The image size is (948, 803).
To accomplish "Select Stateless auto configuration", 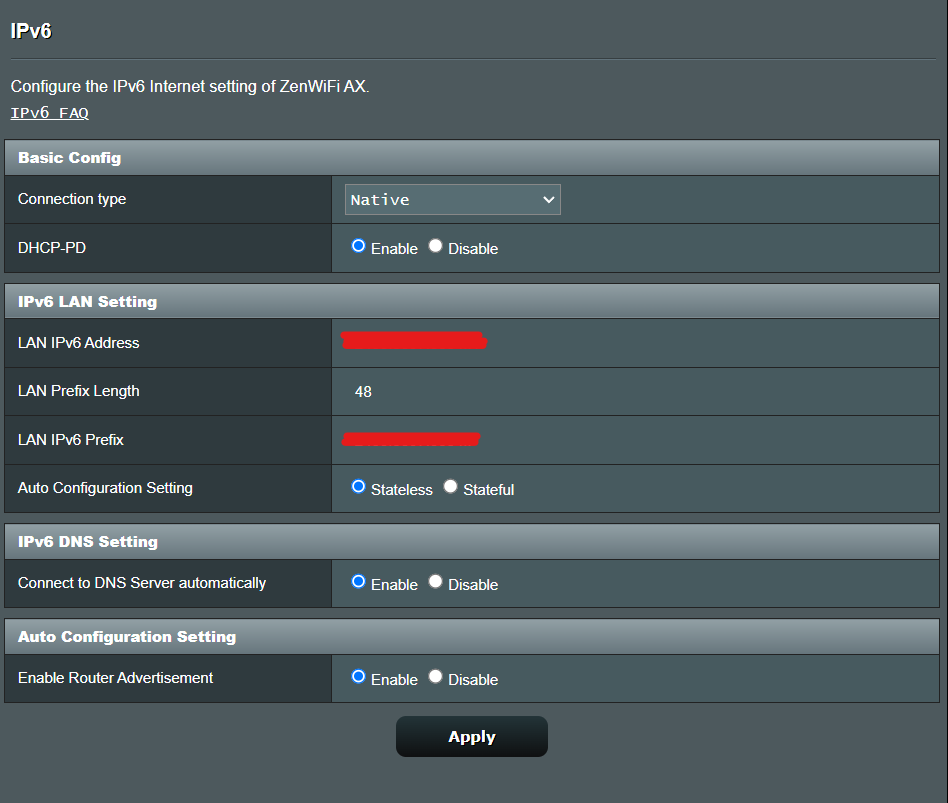I will click(x=357, y=487).
